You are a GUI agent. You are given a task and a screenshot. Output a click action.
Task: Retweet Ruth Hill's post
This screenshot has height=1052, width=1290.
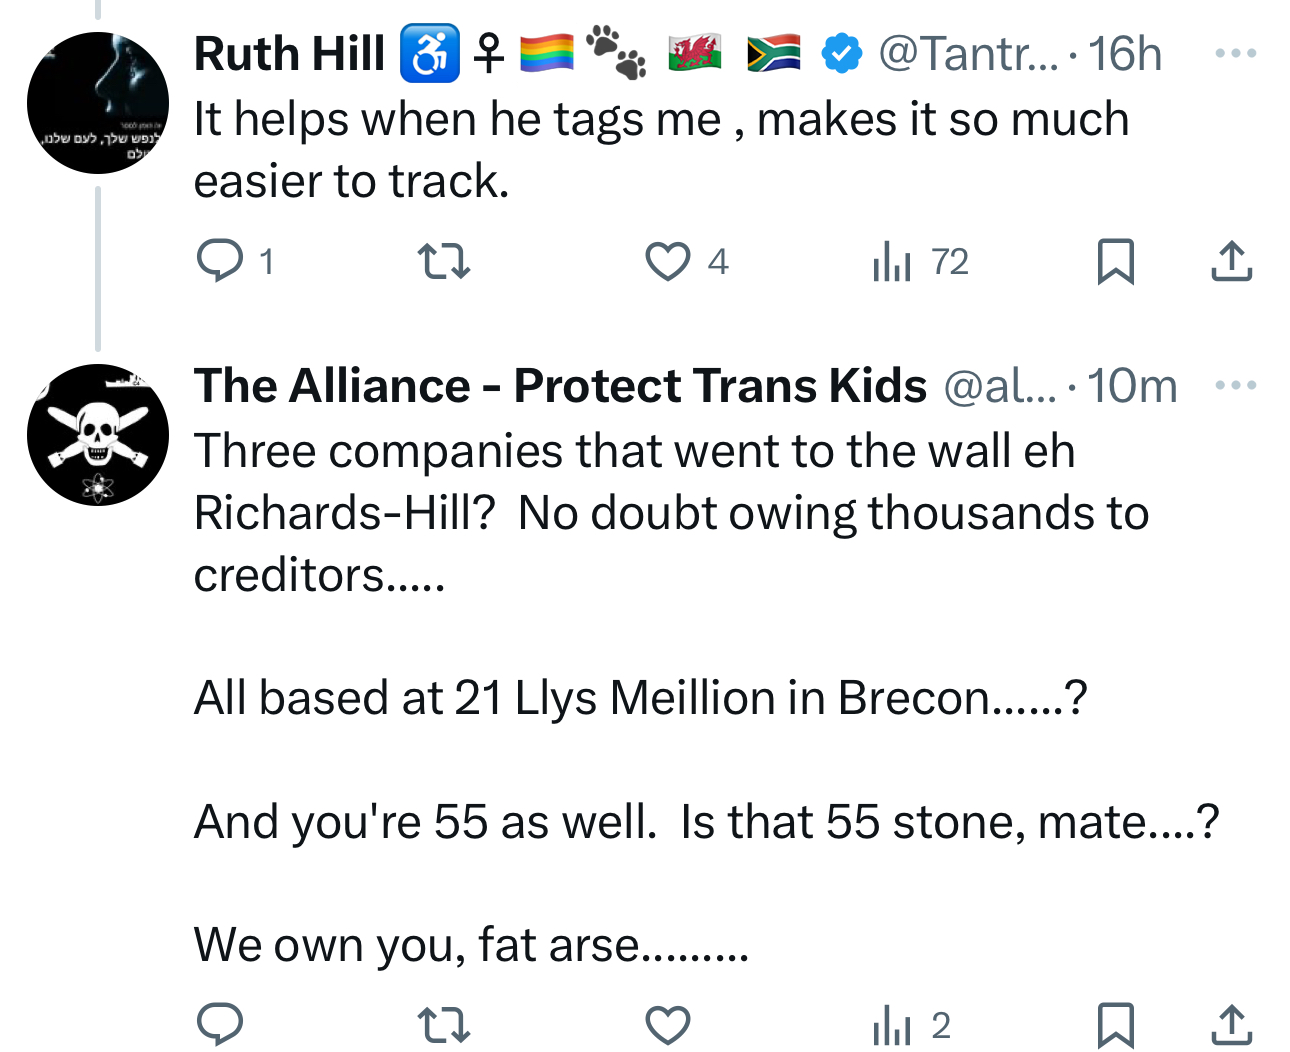click(x=443, y=262)
